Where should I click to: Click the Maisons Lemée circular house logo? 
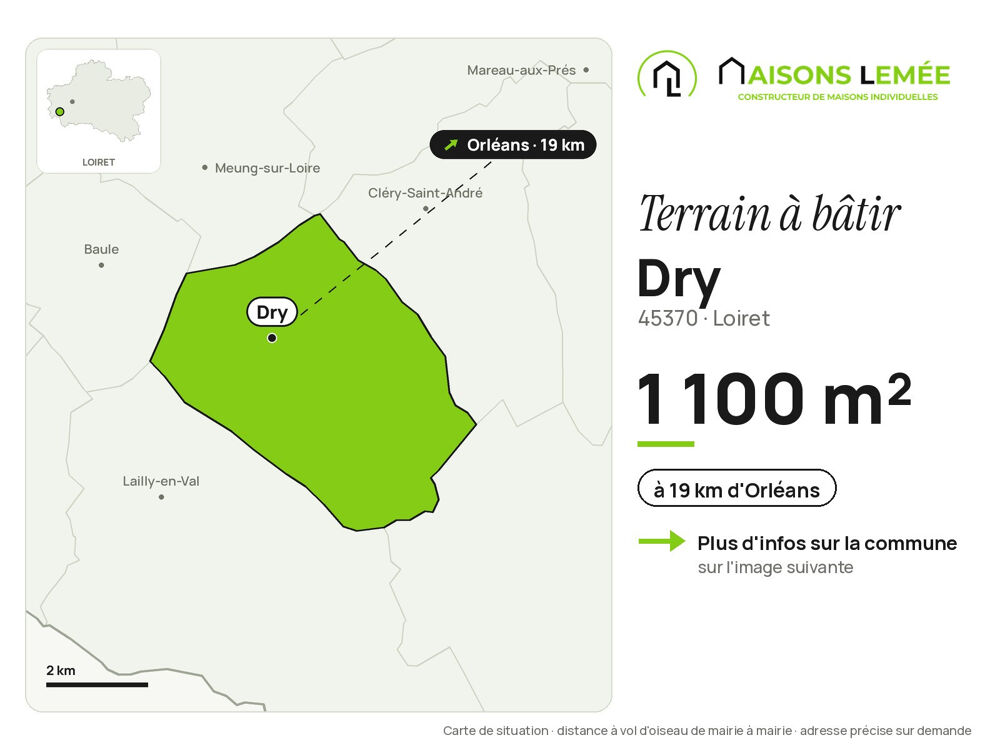point(667,75)
